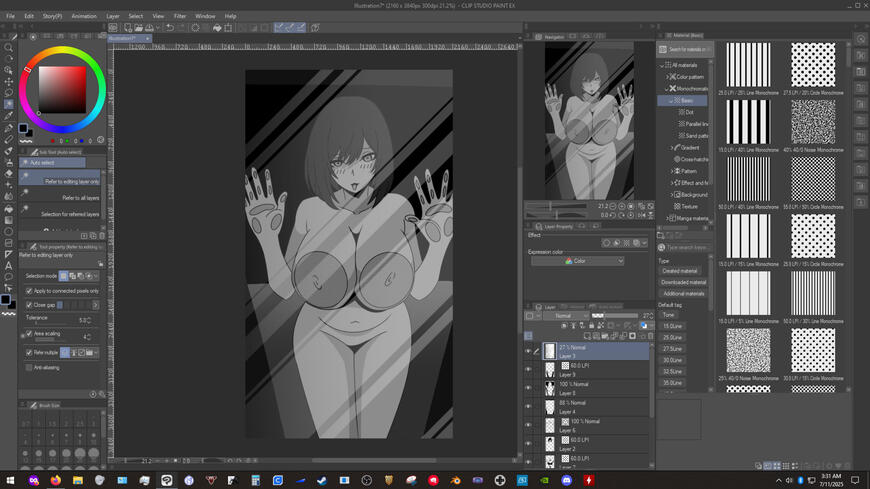Click the Tone default tag button
Image resolution: width=870 pixels, height=489 pixels.
tap(668, 315)
